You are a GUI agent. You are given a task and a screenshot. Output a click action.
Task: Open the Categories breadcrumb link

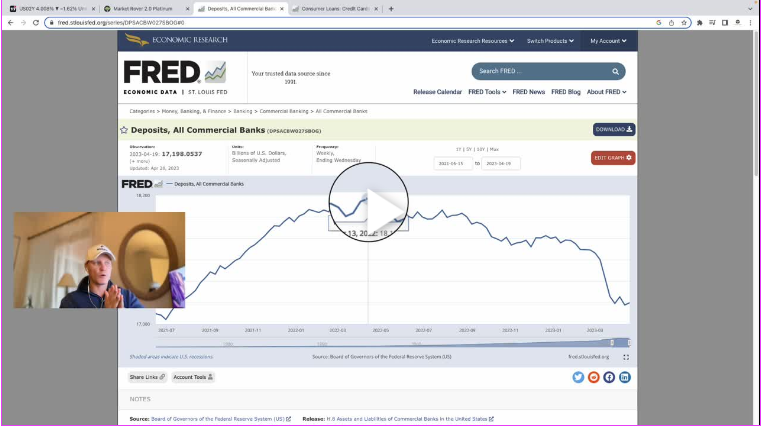(x=142, y=111)
